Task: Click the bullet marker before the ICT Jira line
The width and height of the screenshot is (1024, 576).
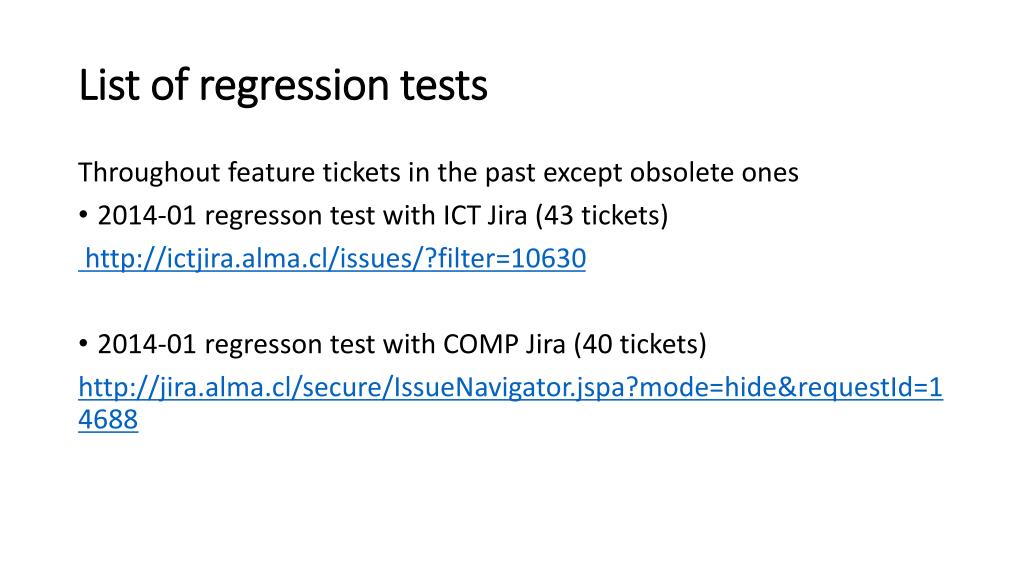Action: point(83,214)
